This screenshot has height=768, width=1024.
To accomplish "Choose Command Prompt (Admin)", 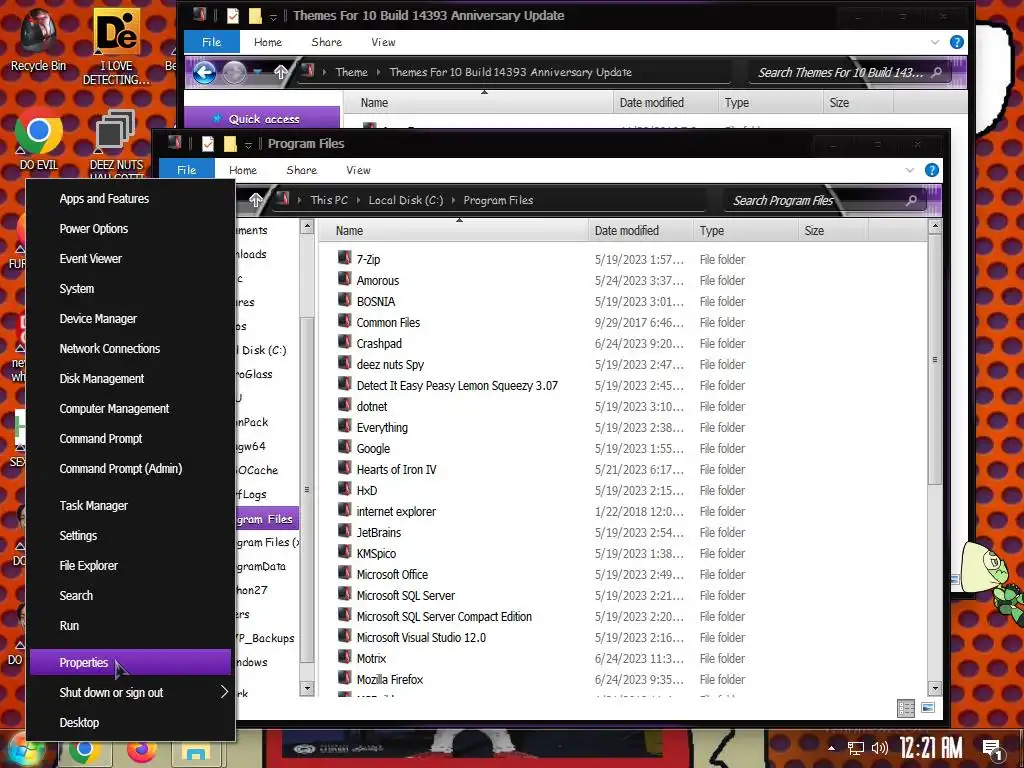I will click(131, 468).
